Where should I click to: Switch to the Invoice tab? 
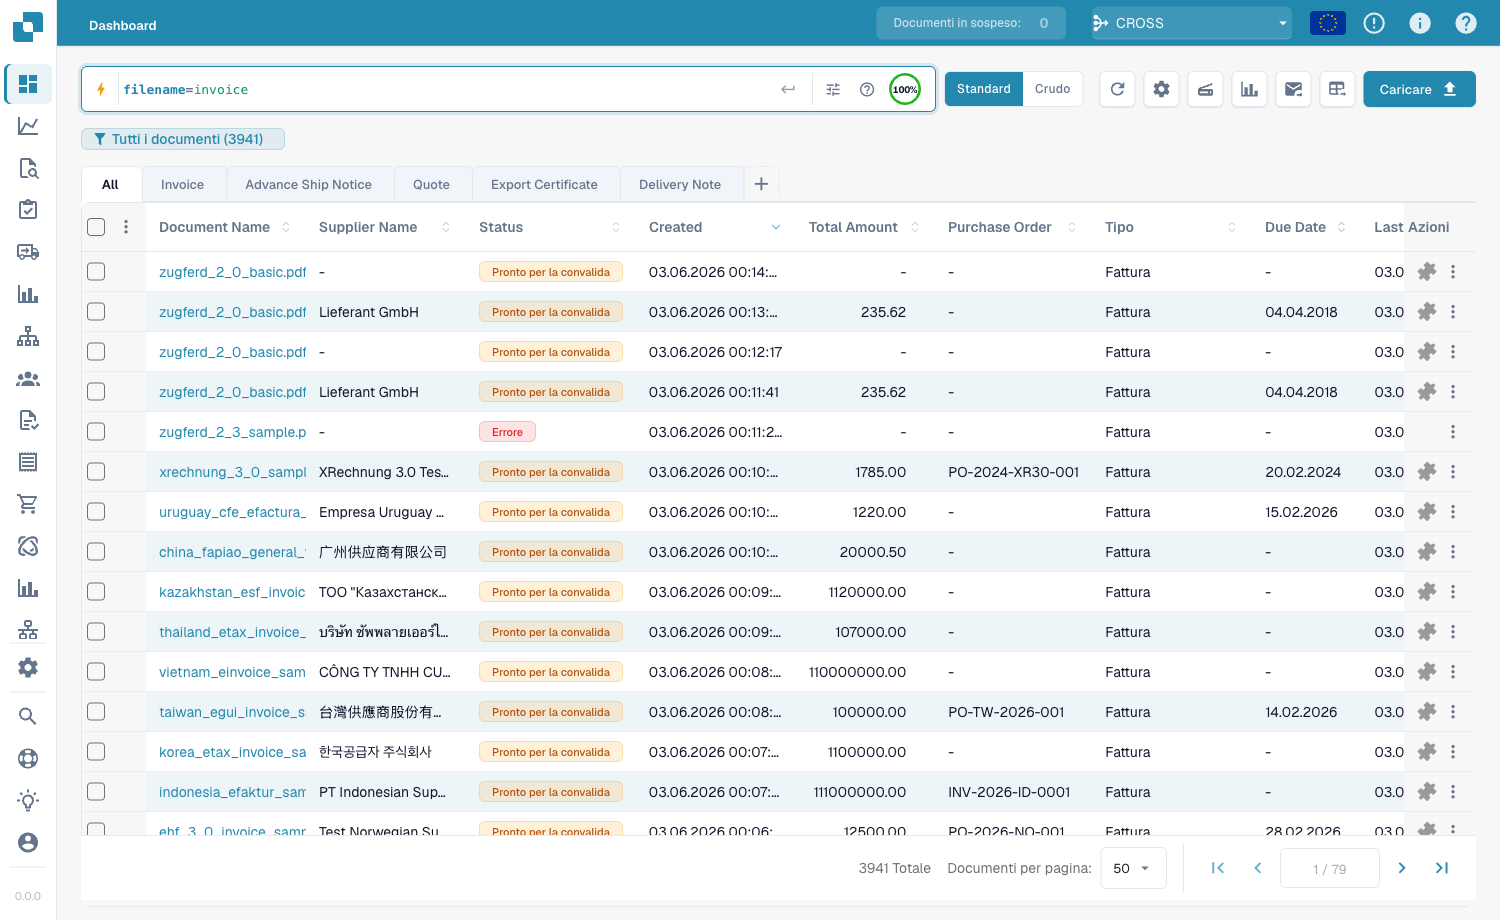(x=182, y=185)
